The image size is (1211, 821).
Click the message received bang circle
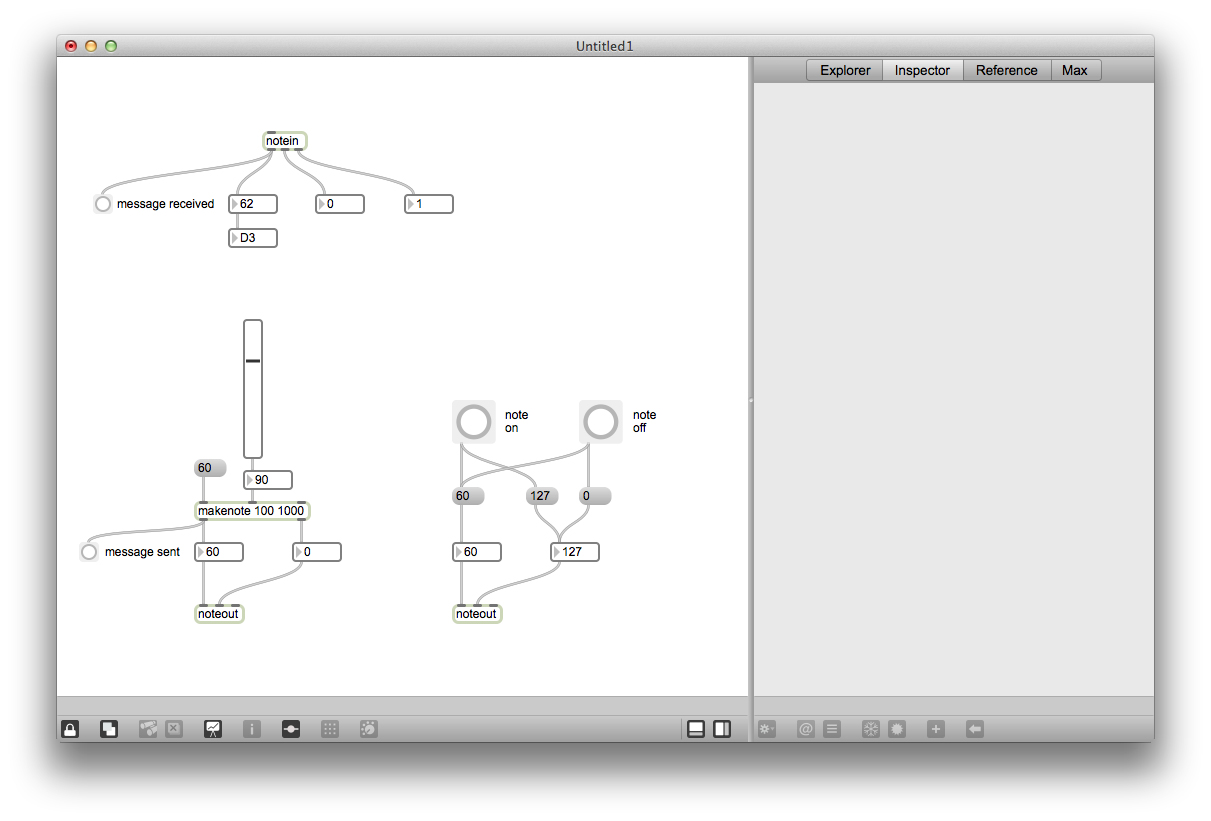(x=103, y=204)
